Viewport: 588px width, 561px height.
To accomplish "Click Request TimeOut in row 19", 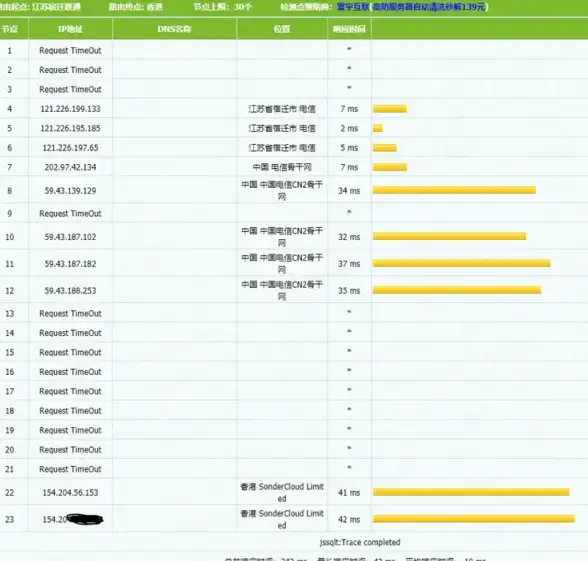I will coord(70,430).
